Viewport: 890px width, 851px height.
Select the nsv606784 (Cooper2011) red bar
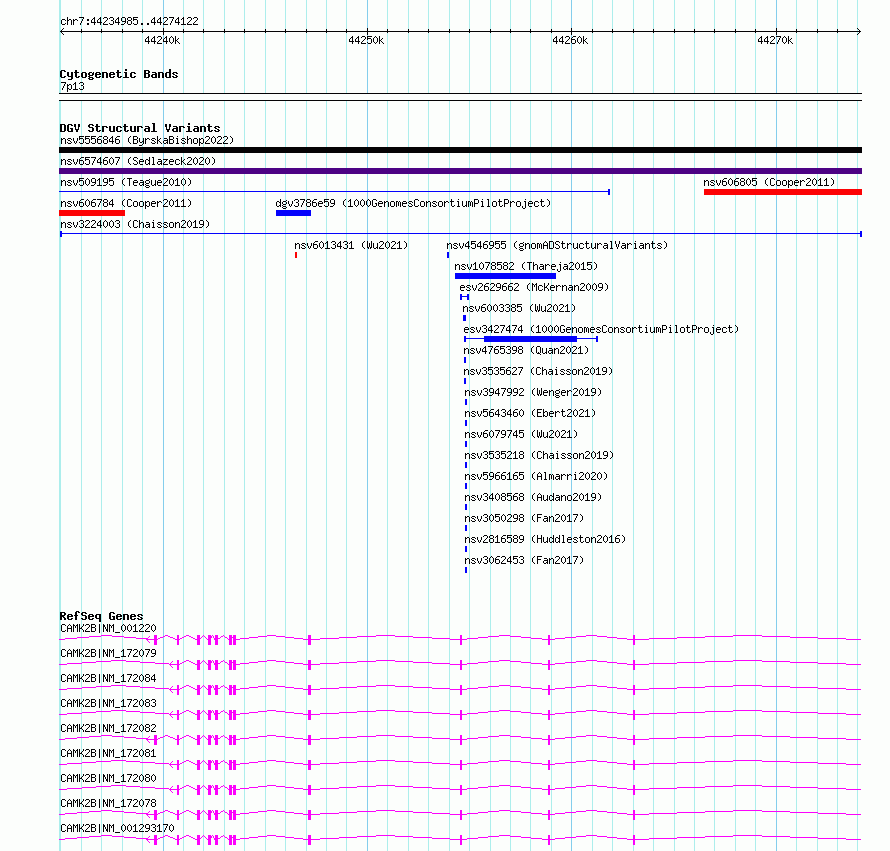(92, 213)
